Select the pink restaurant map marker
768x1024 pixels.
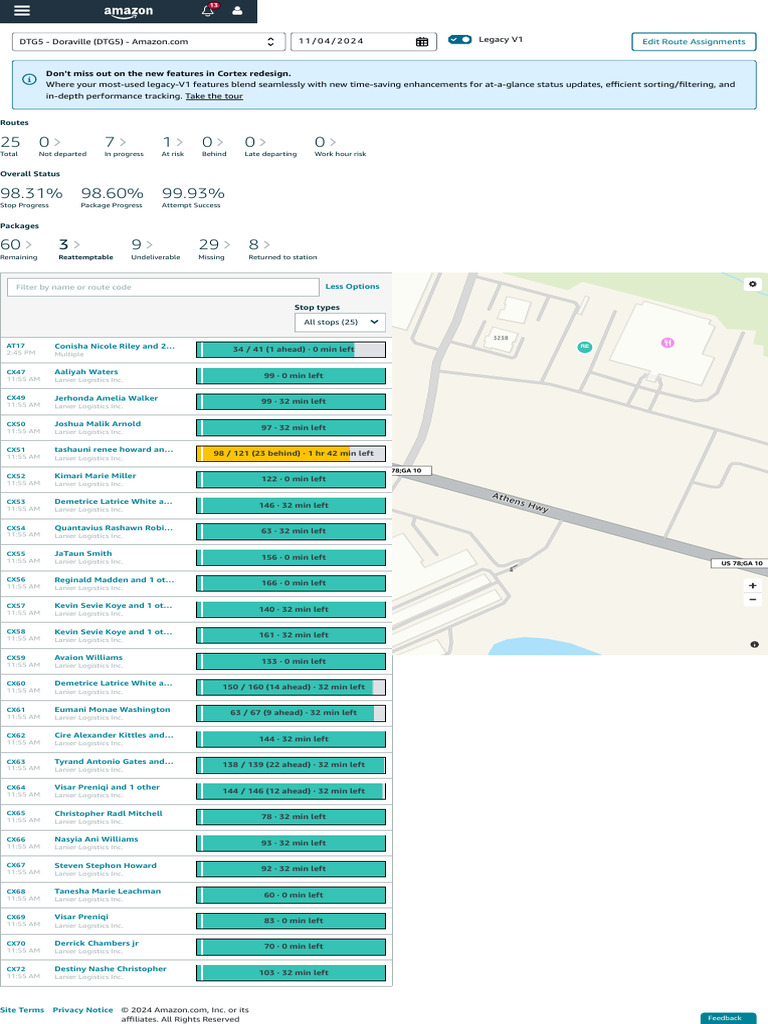[x=667, y=342]
